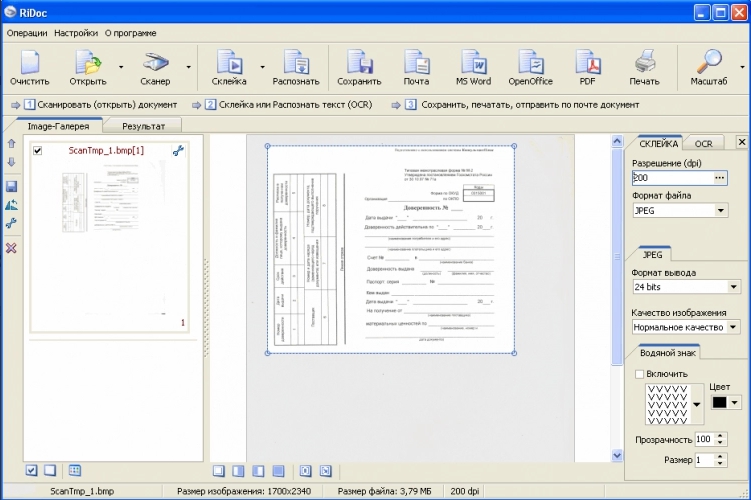Open the Качество изображения dropdown
Screen dimensions: 751x500
tap(734, 327)
